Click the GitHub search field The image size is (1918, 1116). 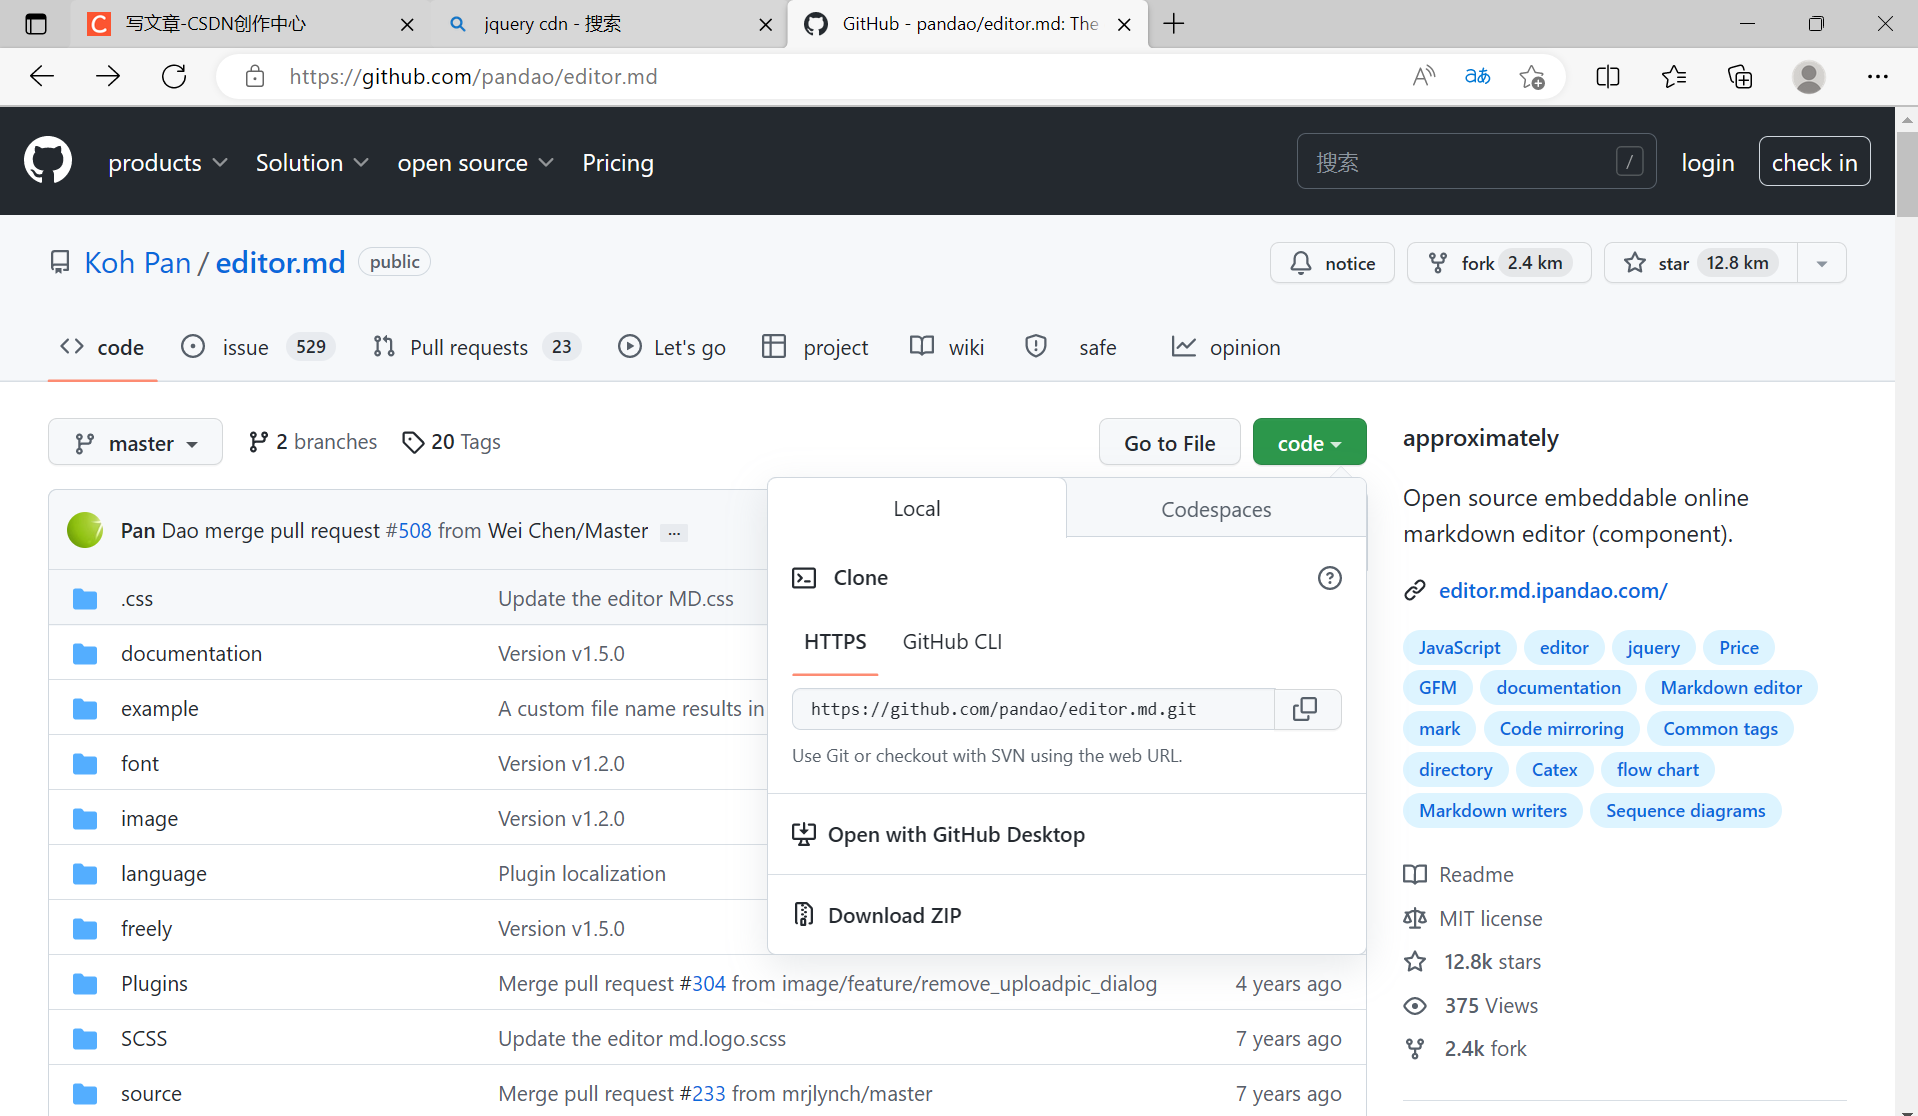[1476, 161]
